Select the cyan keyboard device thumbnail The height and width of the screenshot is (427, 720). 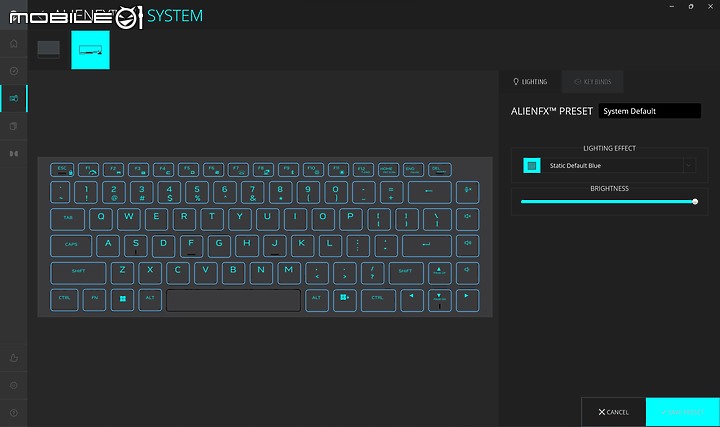[90, 50]
